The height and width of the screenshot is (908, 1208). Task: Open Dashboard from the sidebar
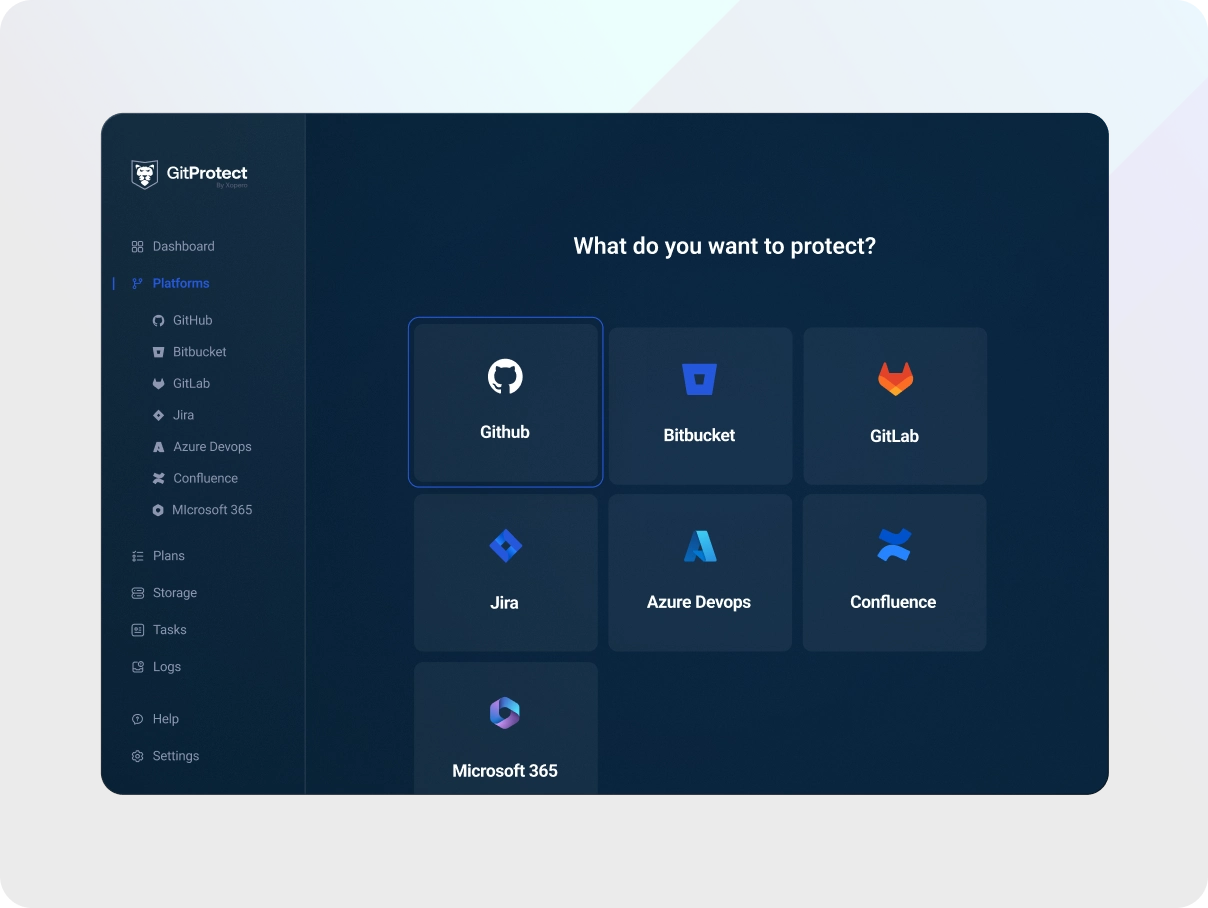[184, 246]
